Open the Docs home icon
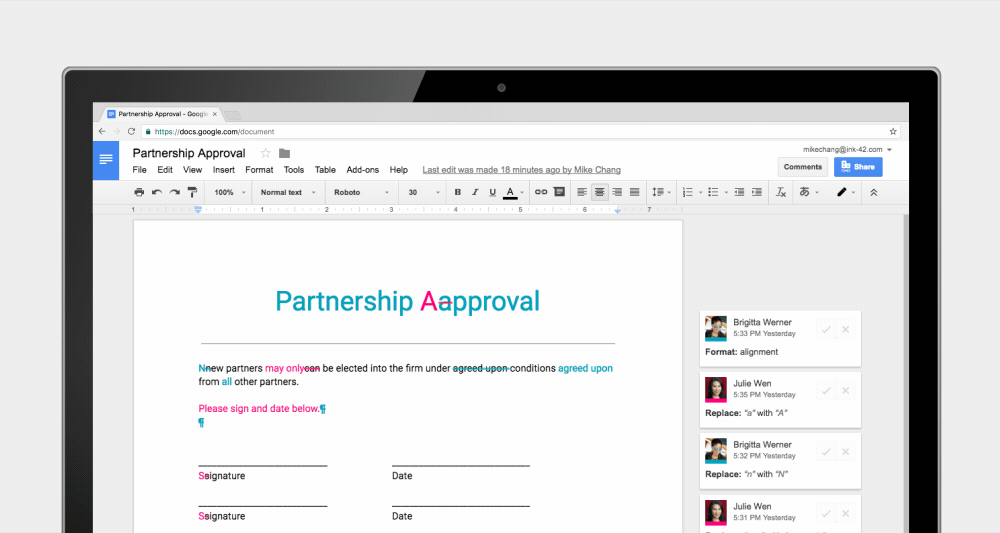The image size is (1000, 533). pyautogui.click(x=106, y=160)
